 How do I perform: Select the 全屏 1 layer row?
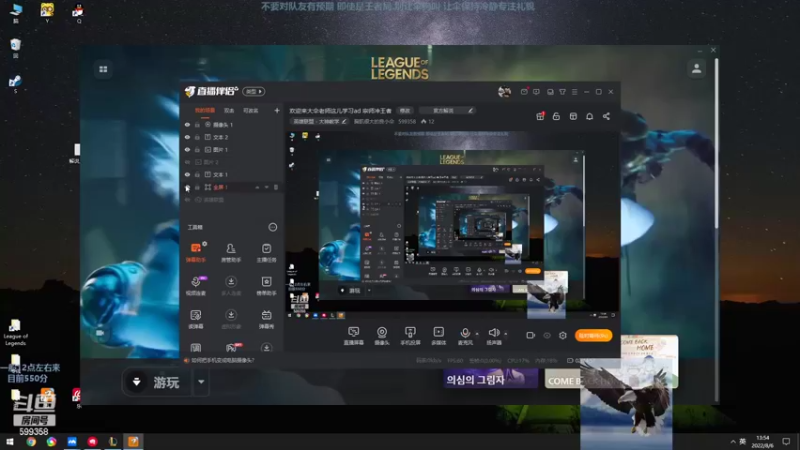pyautogui.click(x=232, y=187)
